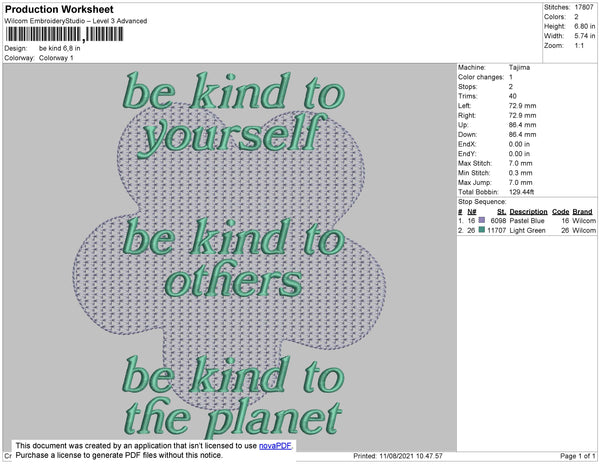Open the novaPDF link
The width and height of the screenshot is (600, 464).
(275, 446)
